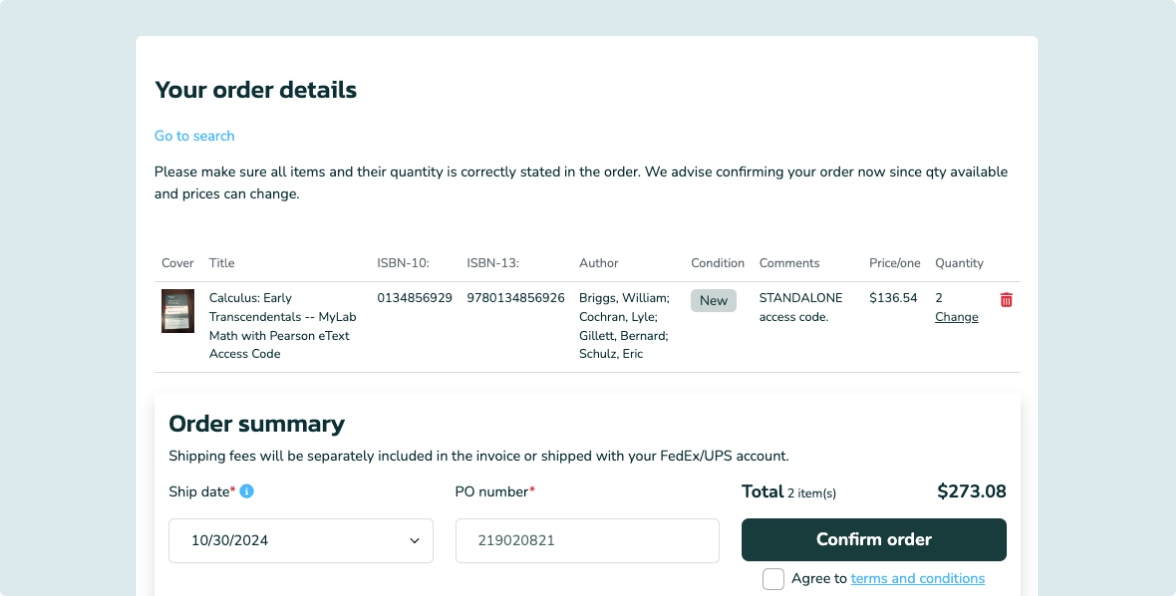
Task: Click the Price/one column header
Action: tap(895, 263)
